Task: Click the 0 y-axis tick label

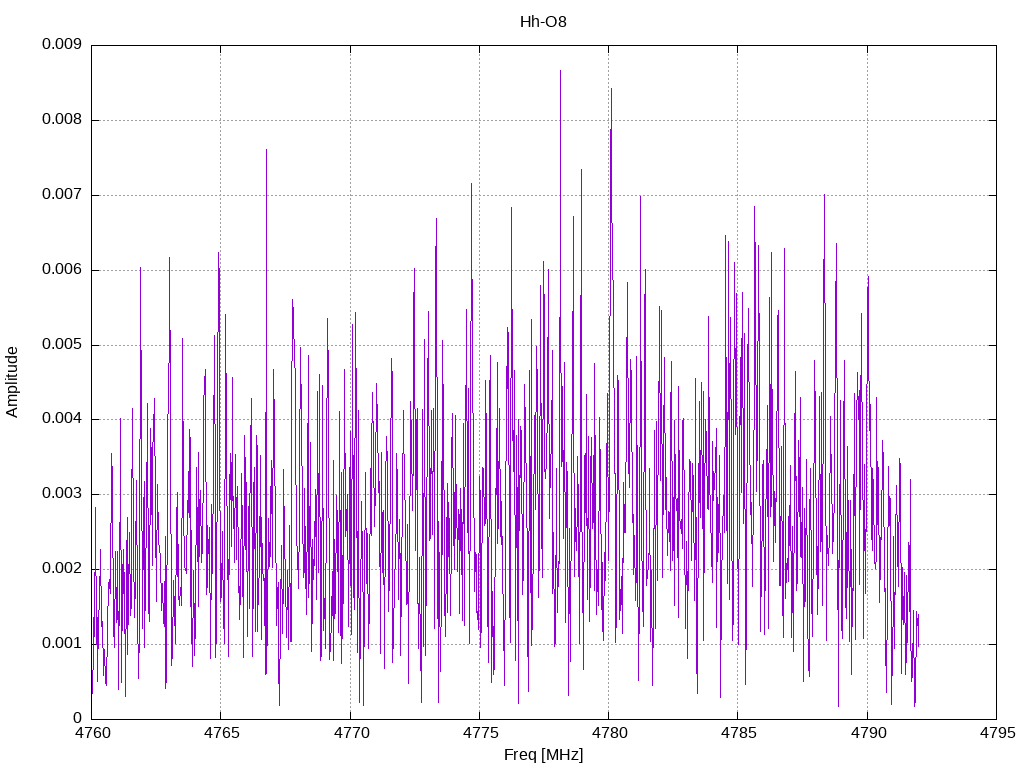Action: tap(78, 718)
